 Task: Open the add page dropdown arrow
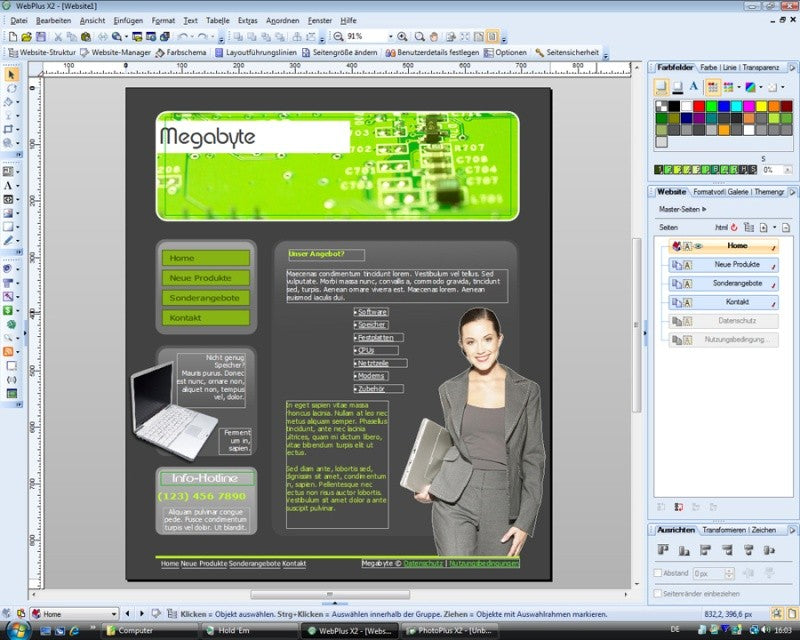click(x=774, y=228)
